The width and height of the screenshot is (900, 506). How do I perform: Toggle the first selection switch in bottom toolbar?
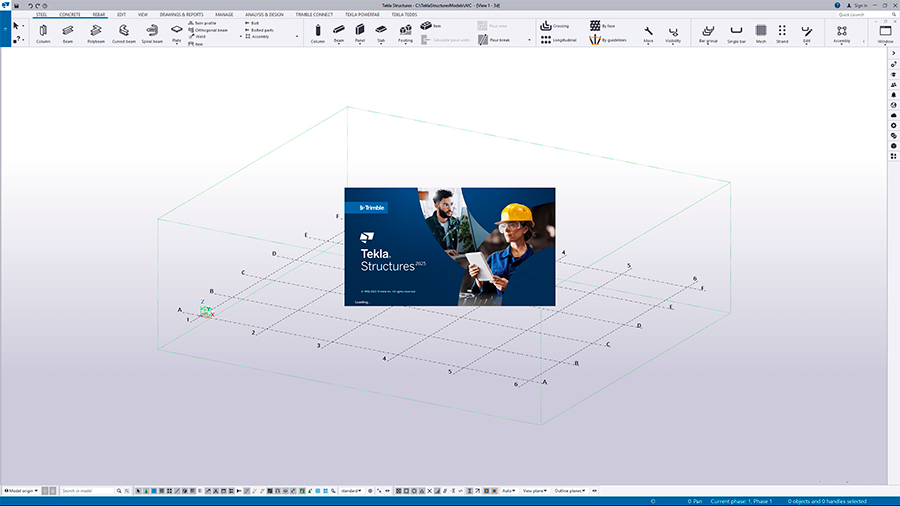coord(140,491)
